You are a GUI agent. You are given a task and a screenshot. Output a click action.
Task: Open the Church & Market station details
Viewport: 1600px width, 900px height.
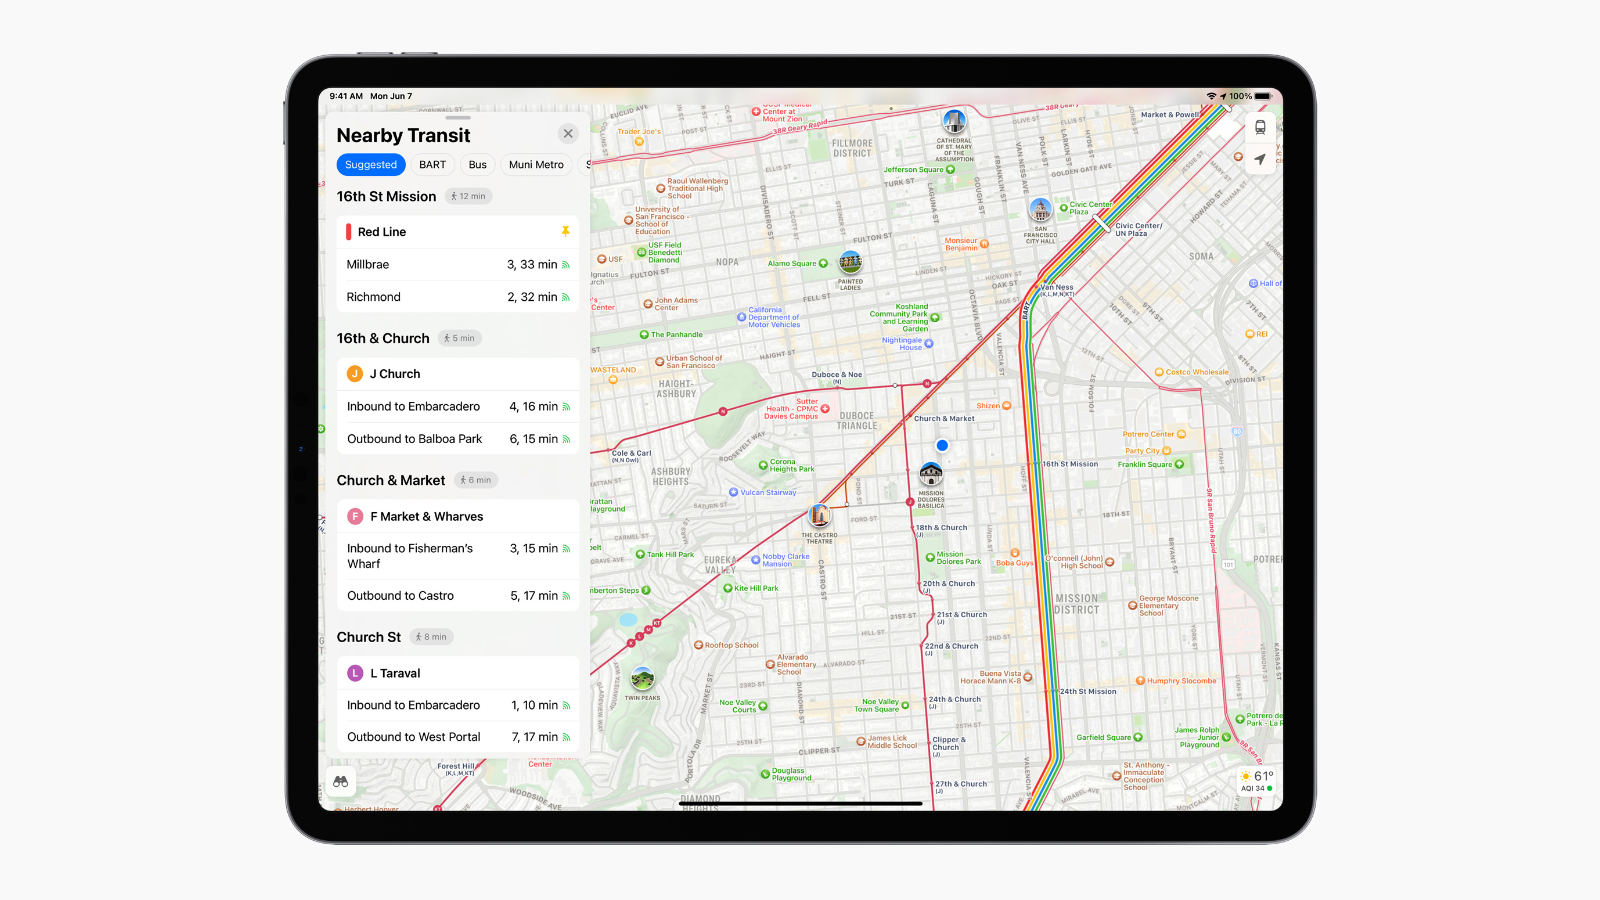(391, 480)
